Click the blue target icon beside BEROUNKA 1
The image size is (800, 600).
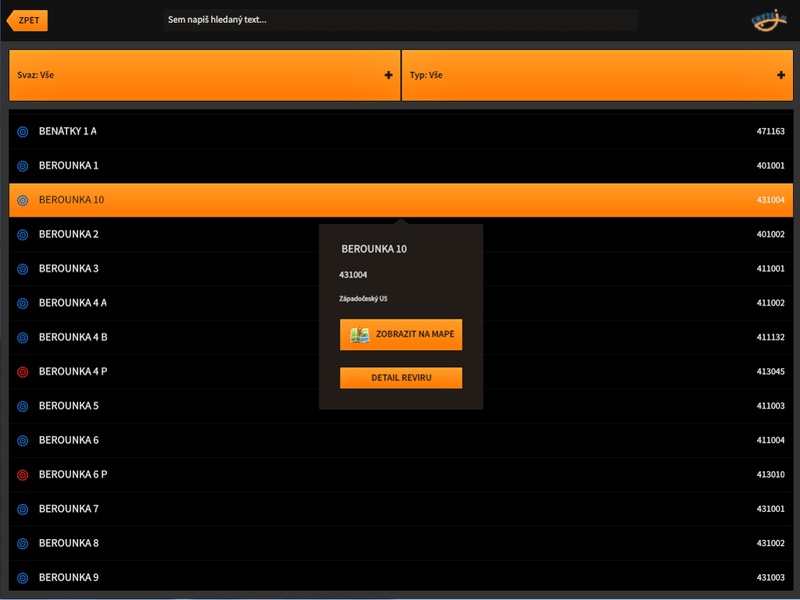click(x=22, y=166)
